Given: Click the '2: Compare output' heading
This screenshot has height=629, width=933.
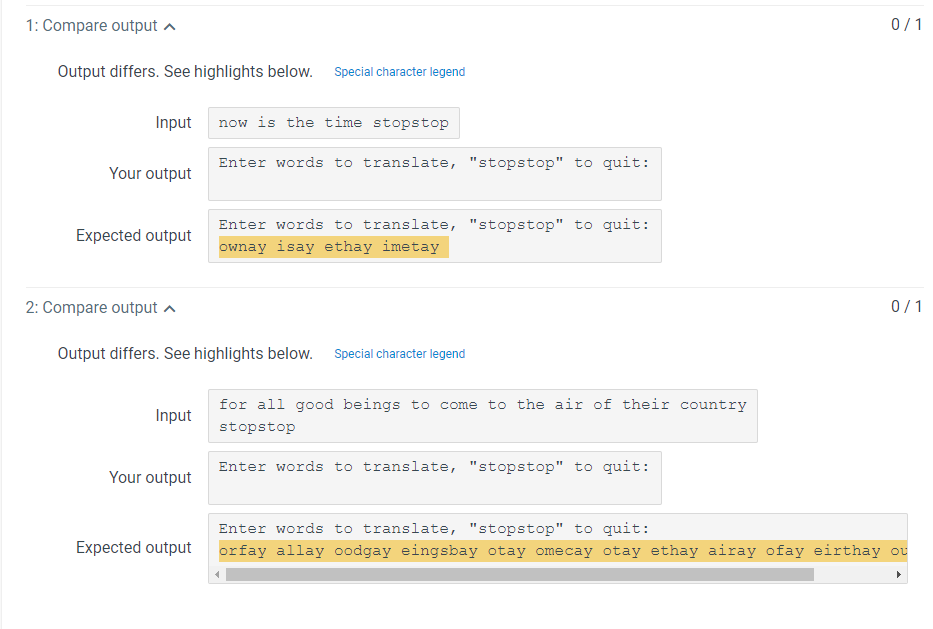Looking at the screenshot, I should [90, 308].
